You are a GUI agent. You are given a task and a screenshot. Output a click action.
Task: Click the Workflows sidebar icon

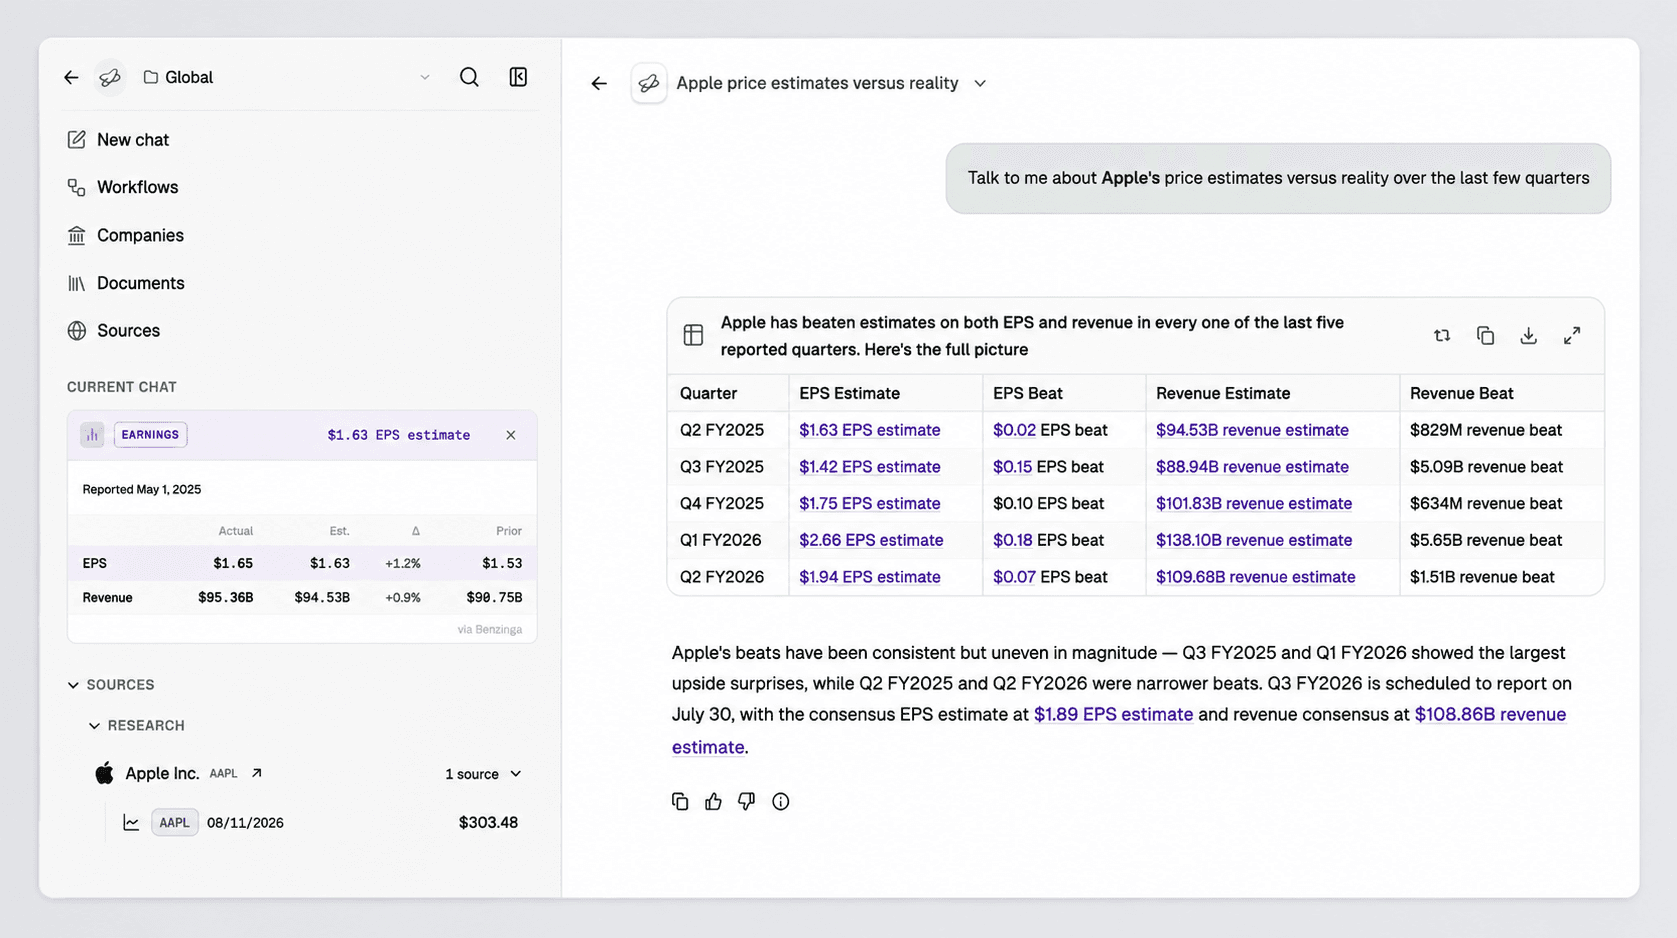tap(77, 187)
